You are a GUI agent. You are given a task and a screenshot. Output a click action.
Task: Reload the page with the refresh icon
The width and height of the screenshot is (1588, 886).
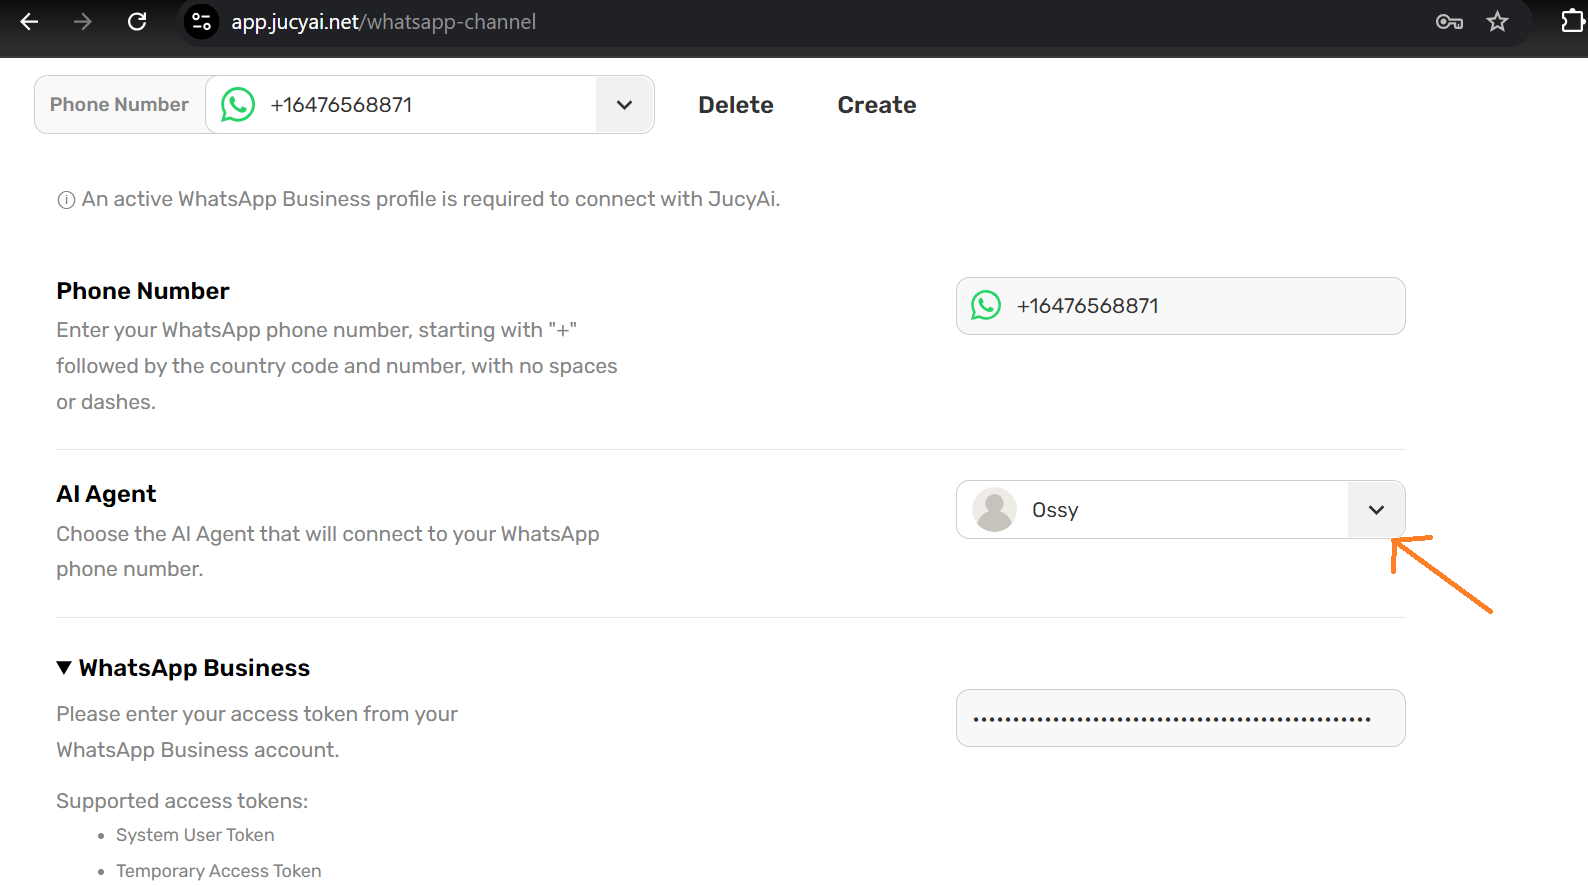tap(137, 21)
